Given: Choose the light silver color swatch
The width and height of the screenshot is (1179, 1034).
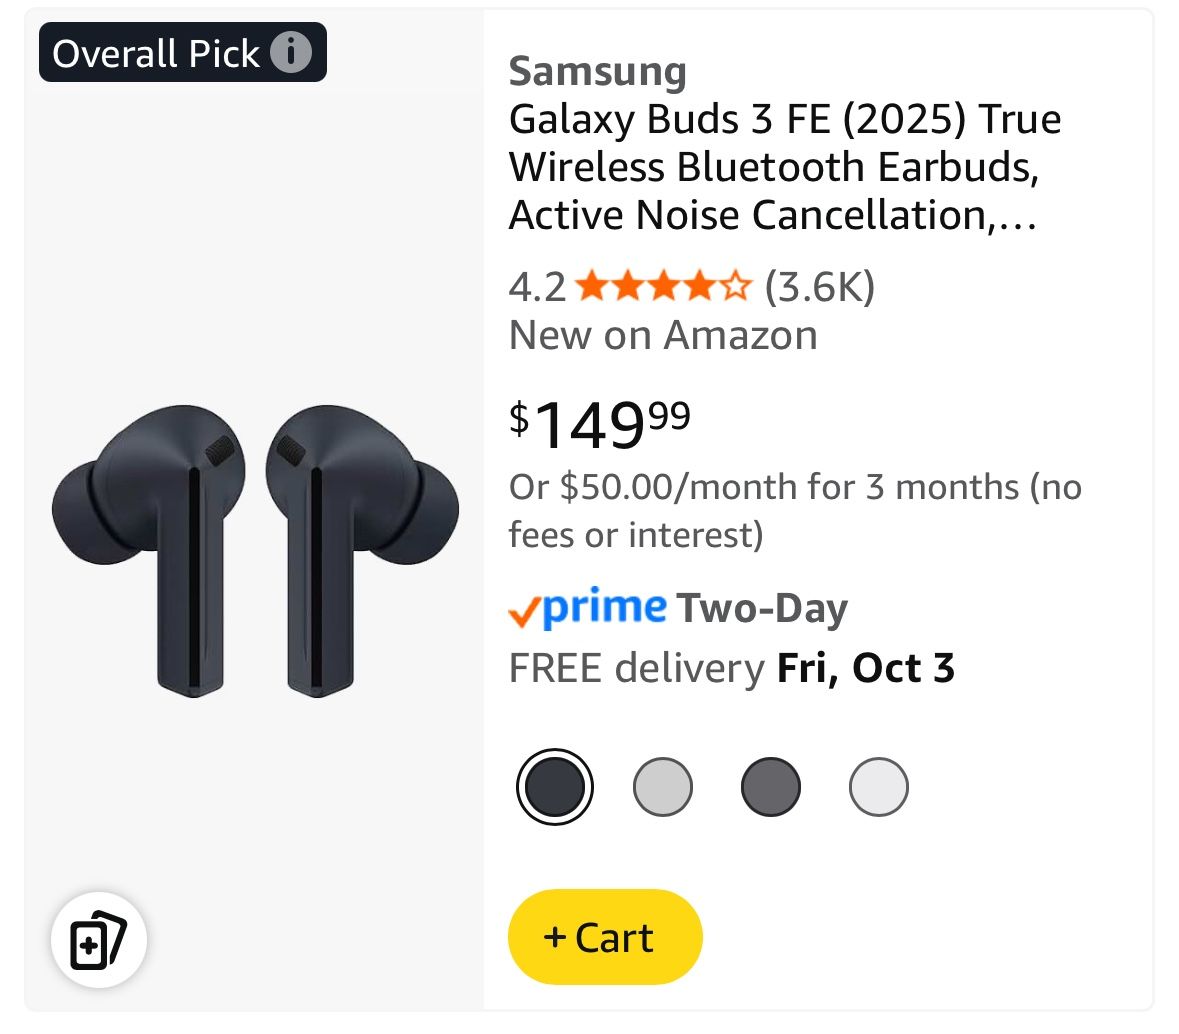Looking at the screenshot, I should pyautogui.click(x=663, y=787).
